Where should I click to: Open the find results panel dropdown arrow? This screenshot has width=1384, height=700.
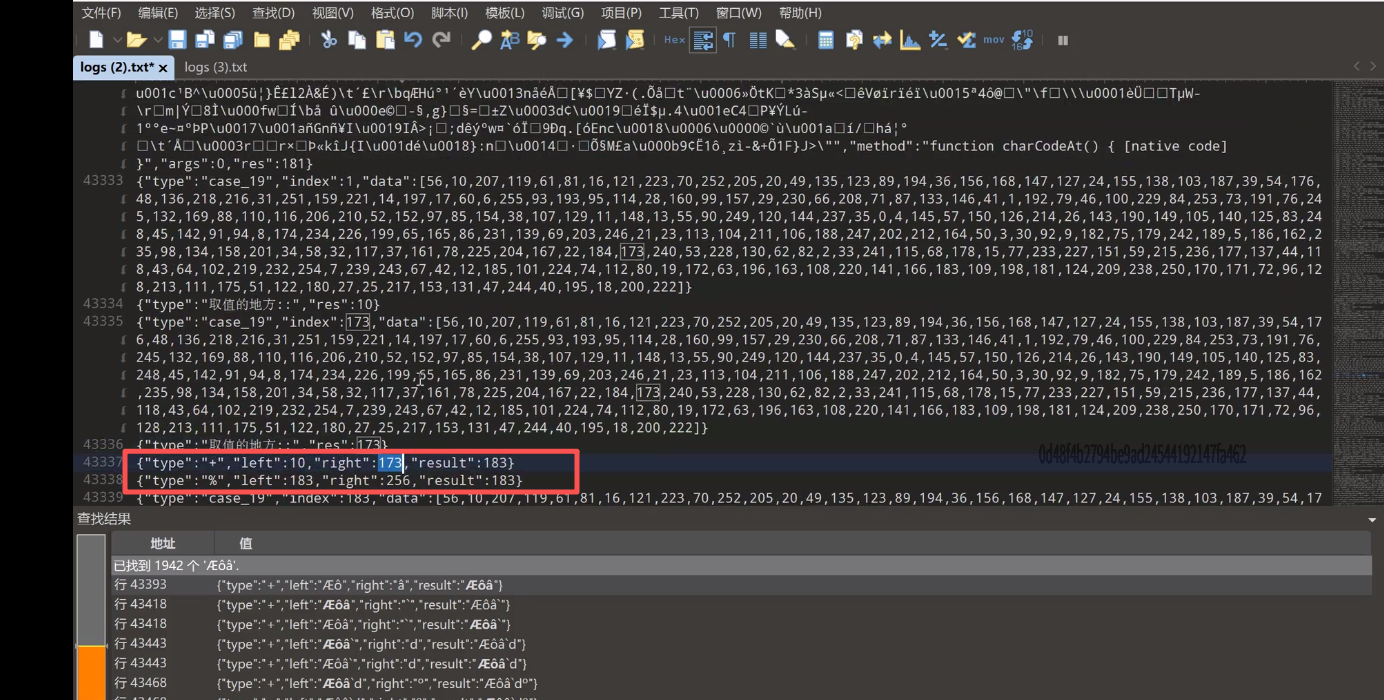pos(1372,520)
